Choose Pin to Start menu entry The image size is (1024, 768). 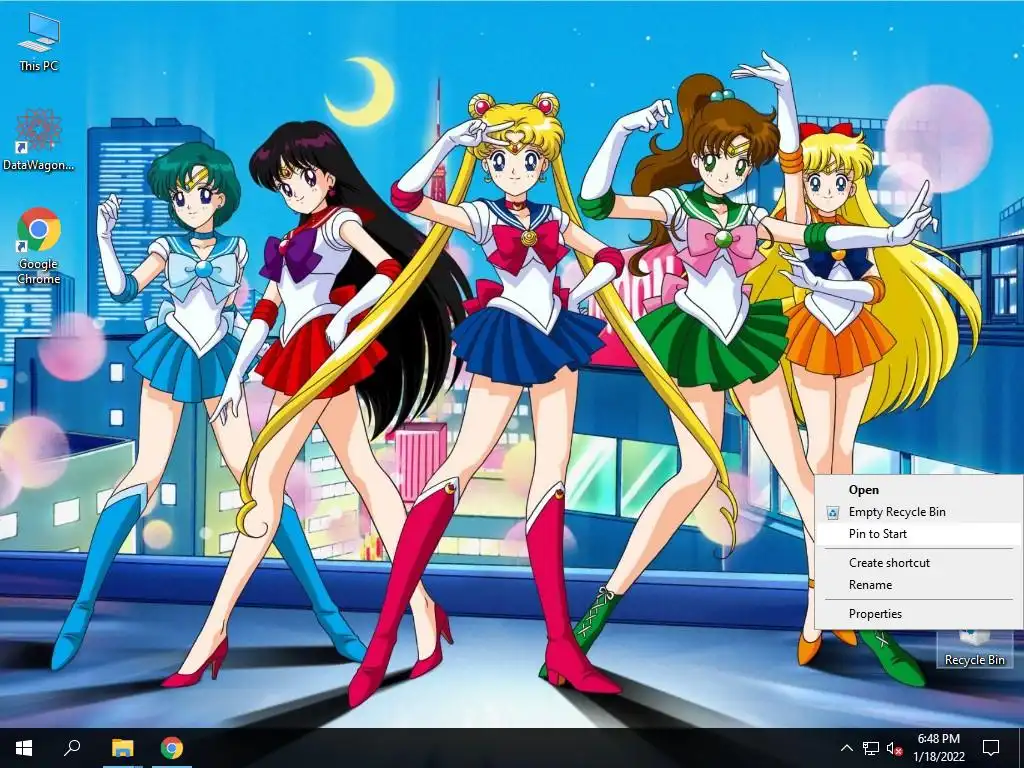(919, 534)
